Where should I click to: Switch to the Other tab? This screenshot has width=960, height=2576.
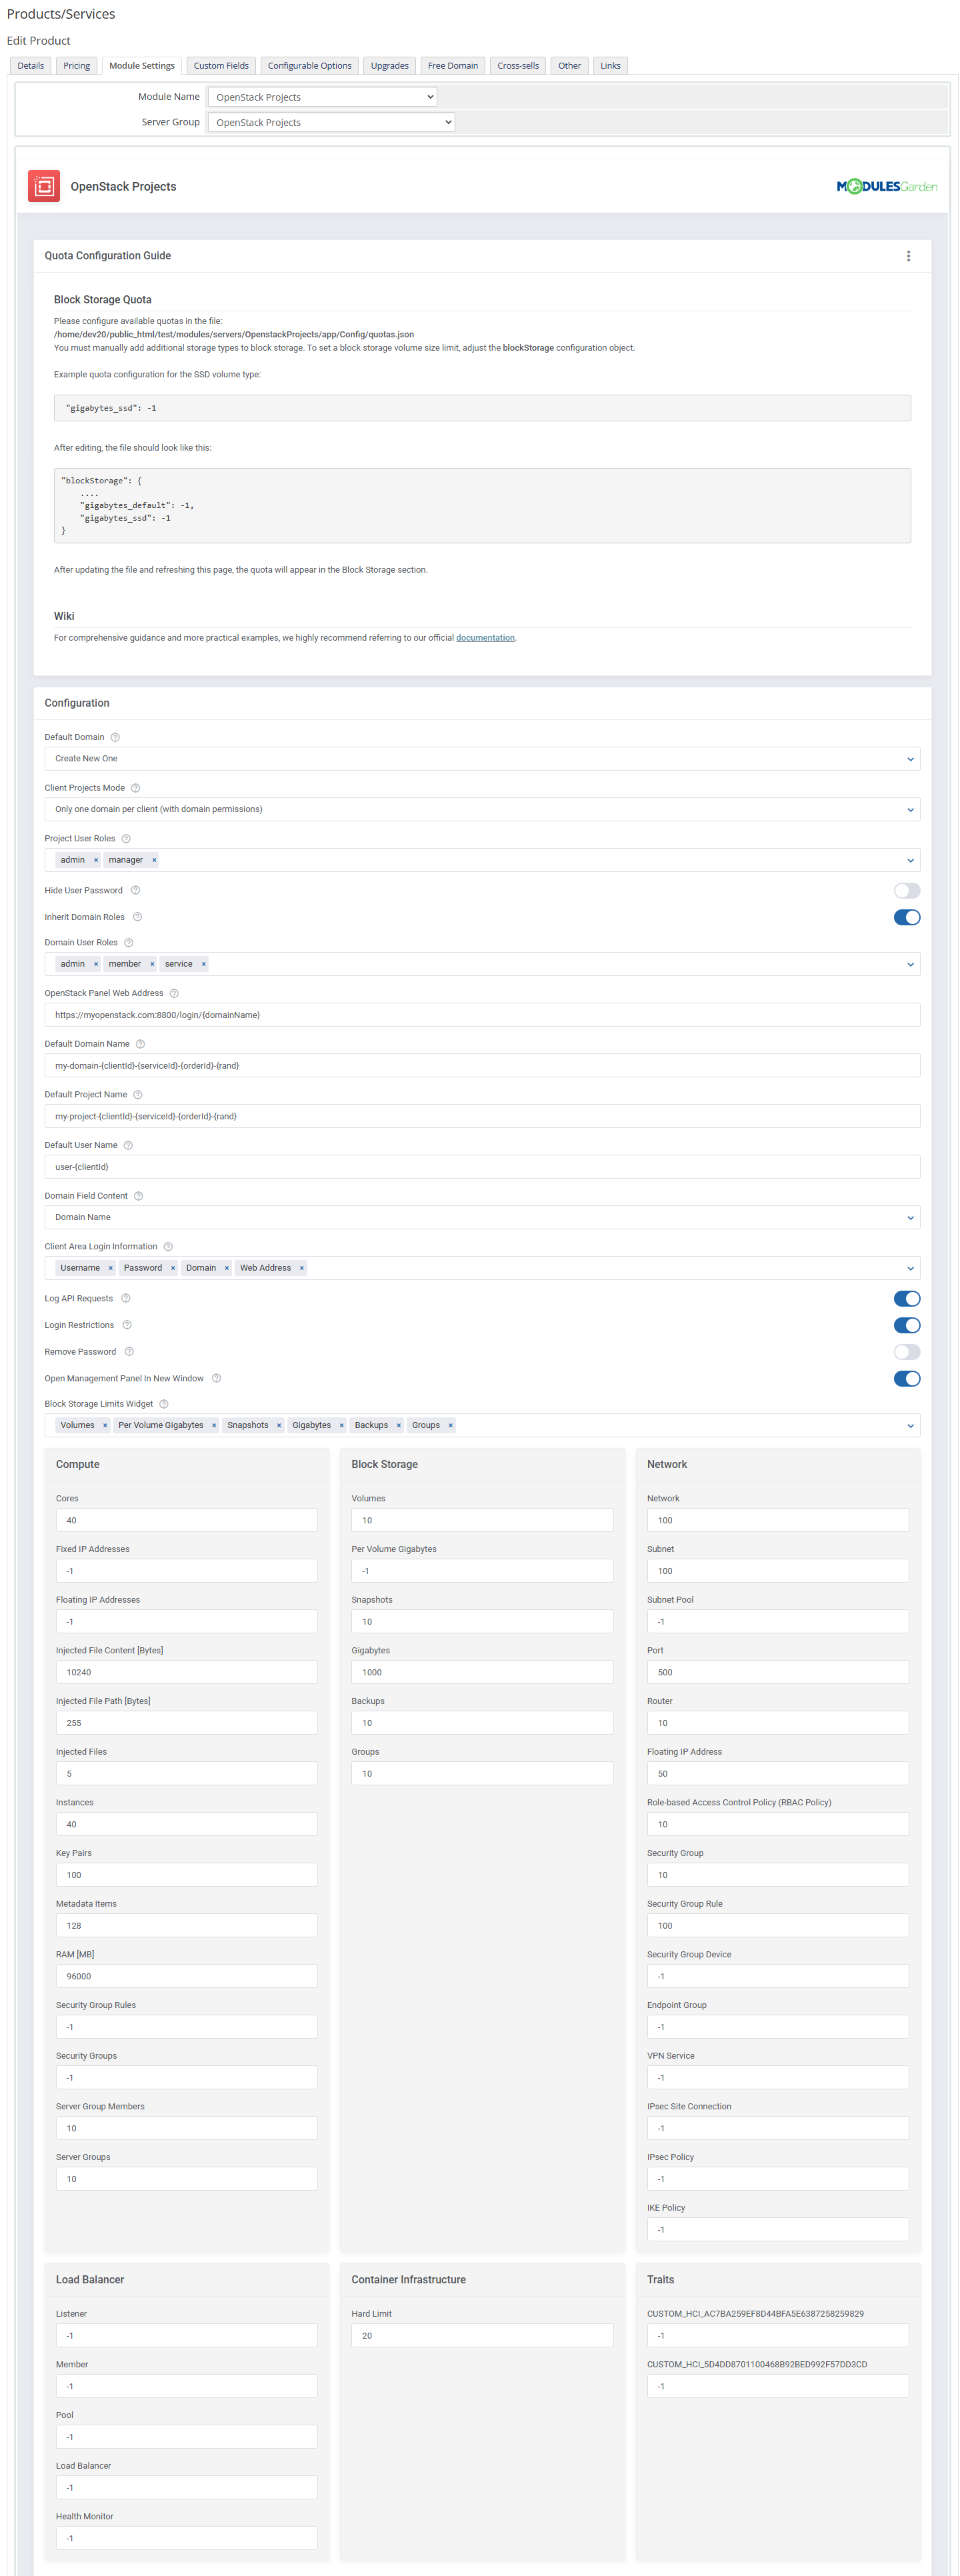(570, 66)
